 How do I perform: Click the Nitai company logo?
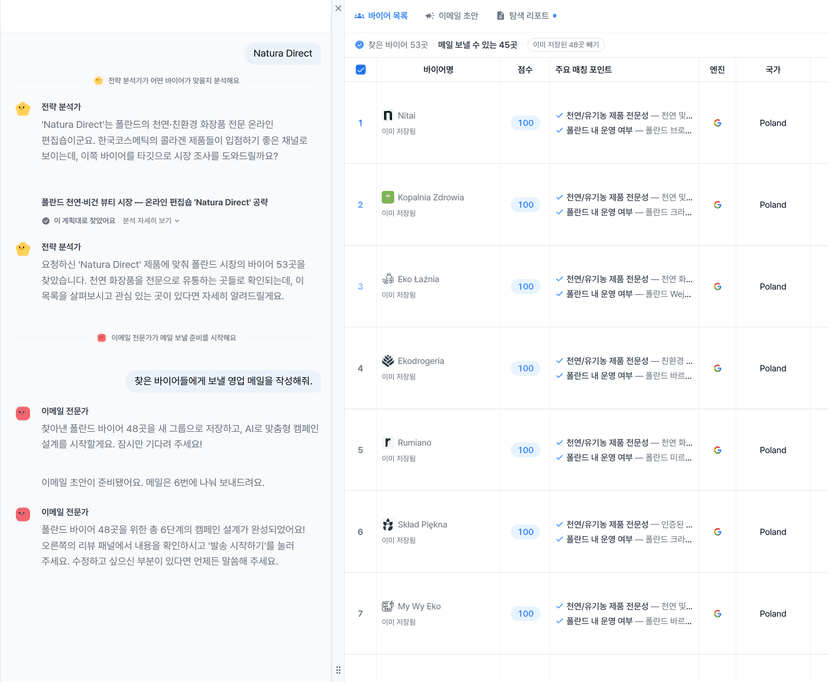[x=388, y=116]
